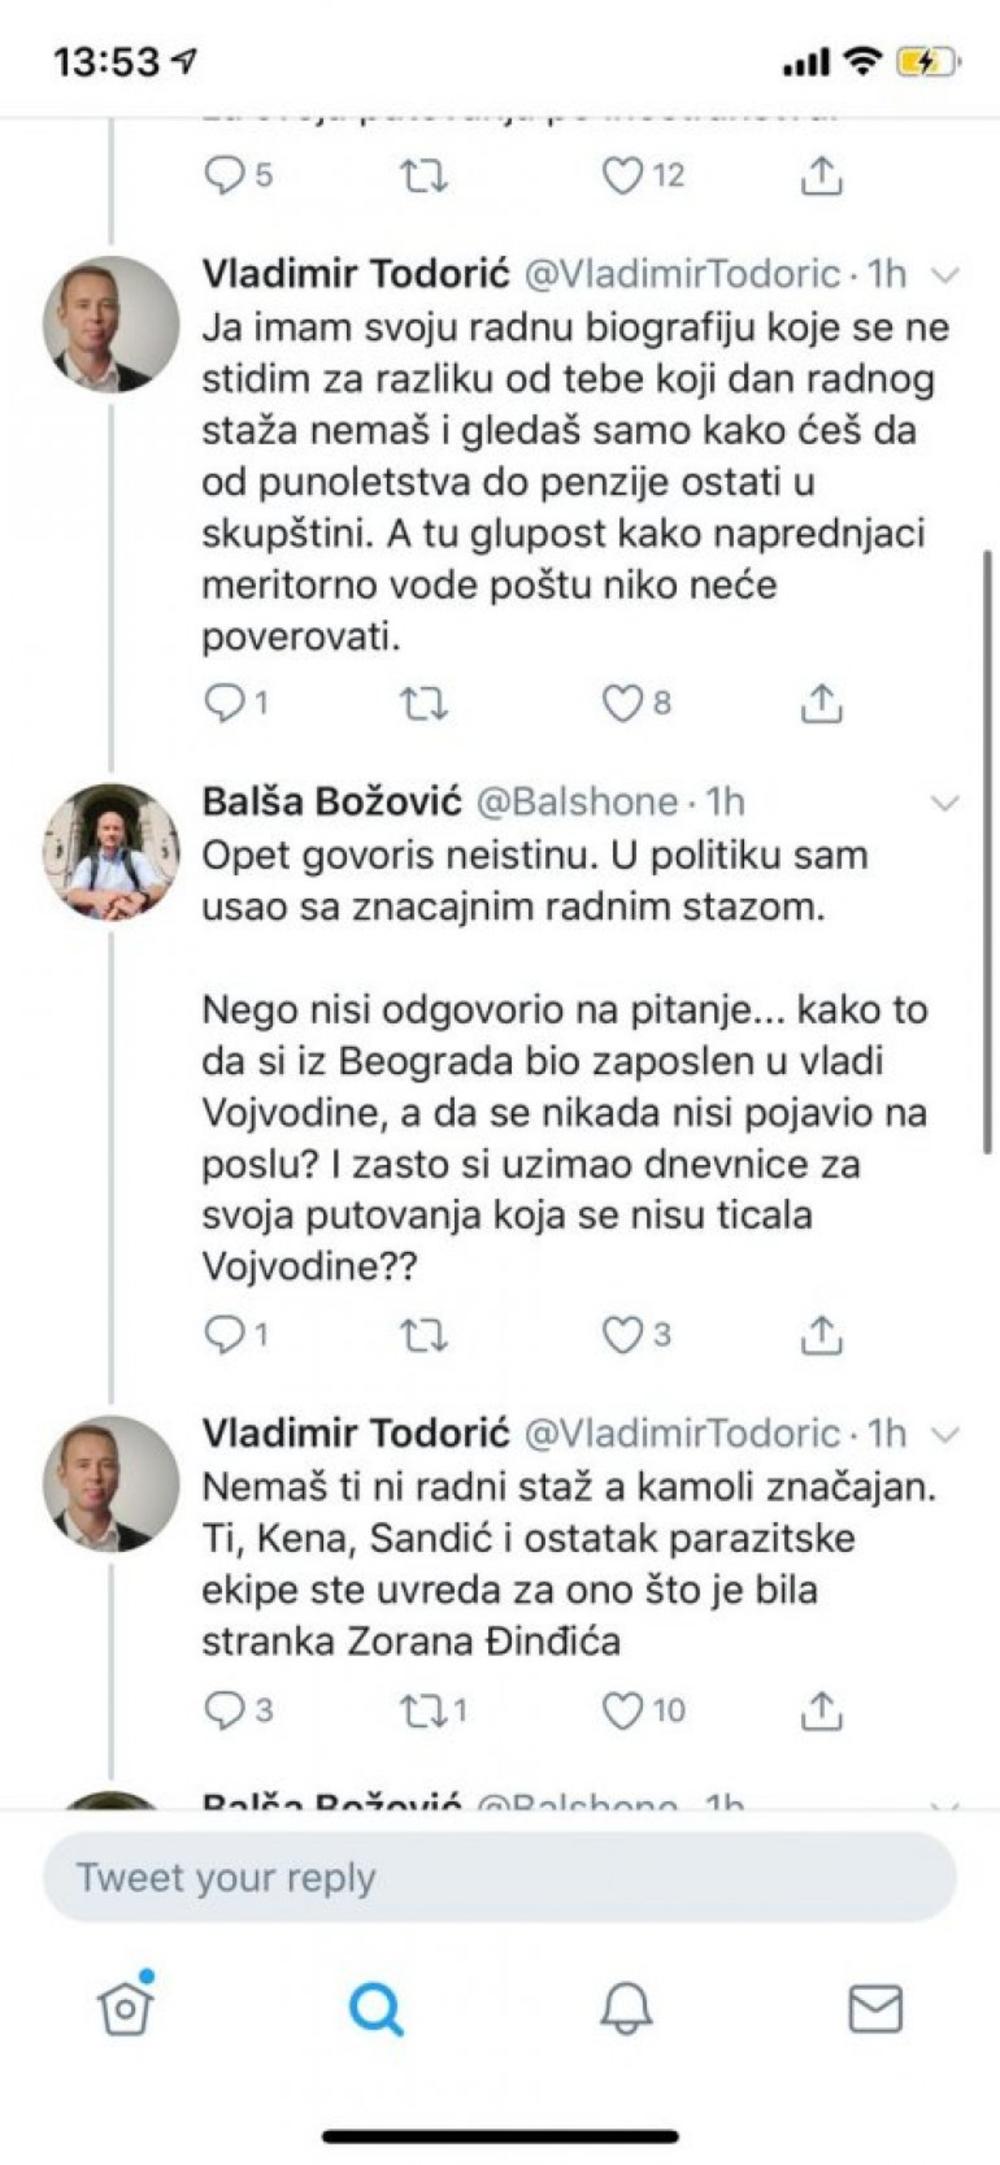Expand options for Balša Božović's tweet
Viewport: 1000px width, 2165px height.
pyautogui.click(x=944, y=802)
